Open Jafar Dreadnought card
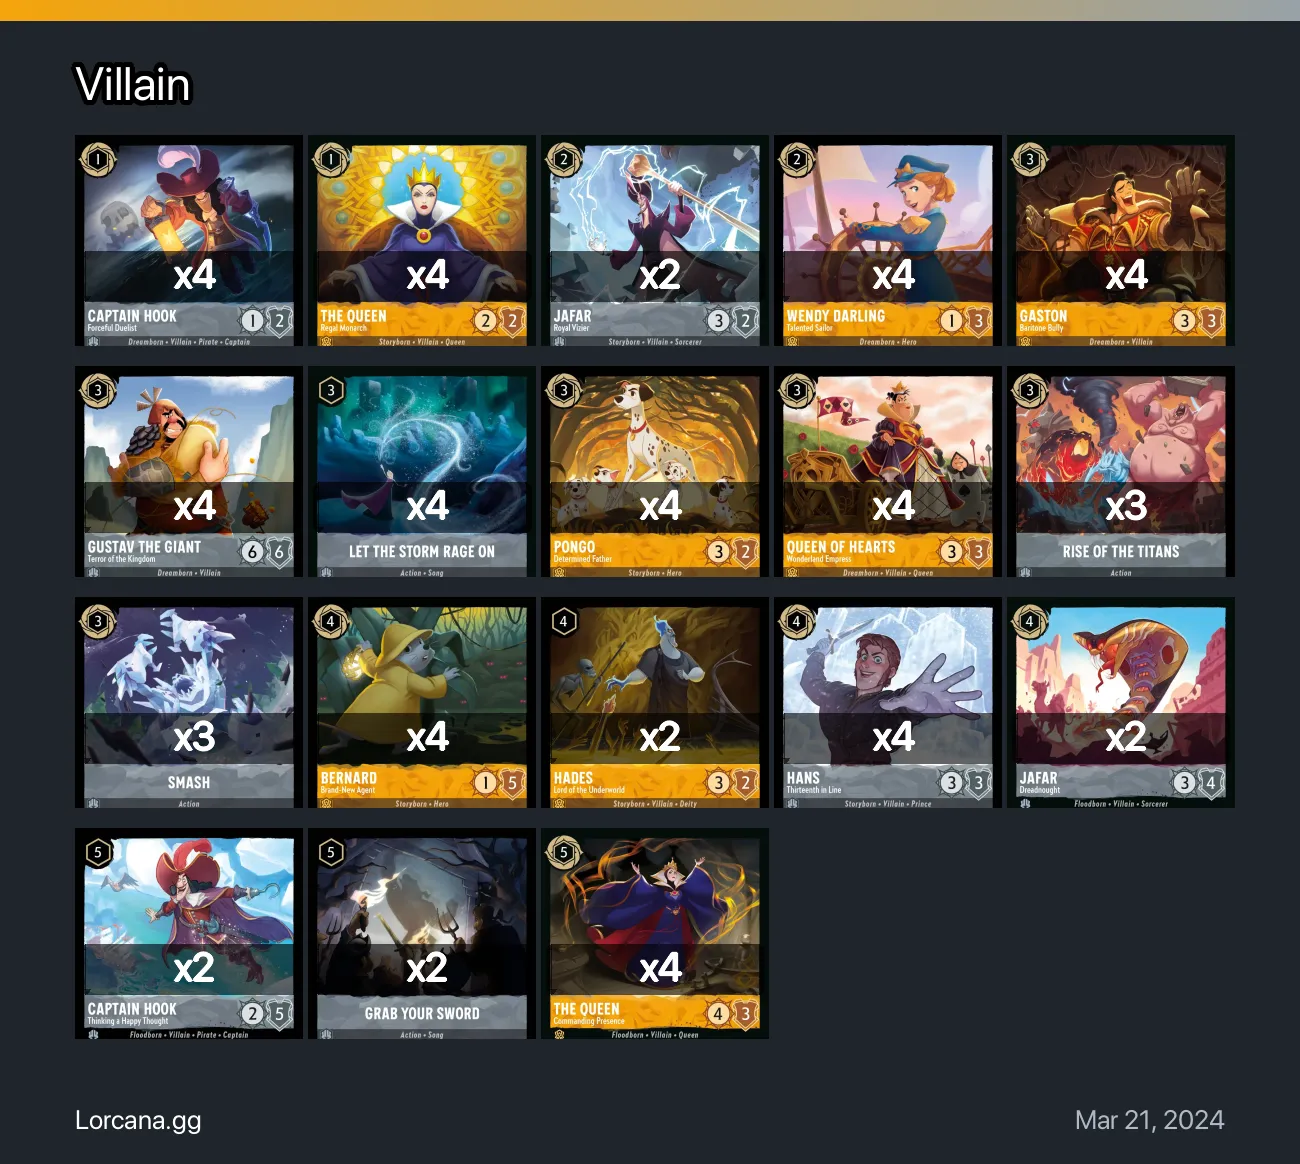 1121,703
